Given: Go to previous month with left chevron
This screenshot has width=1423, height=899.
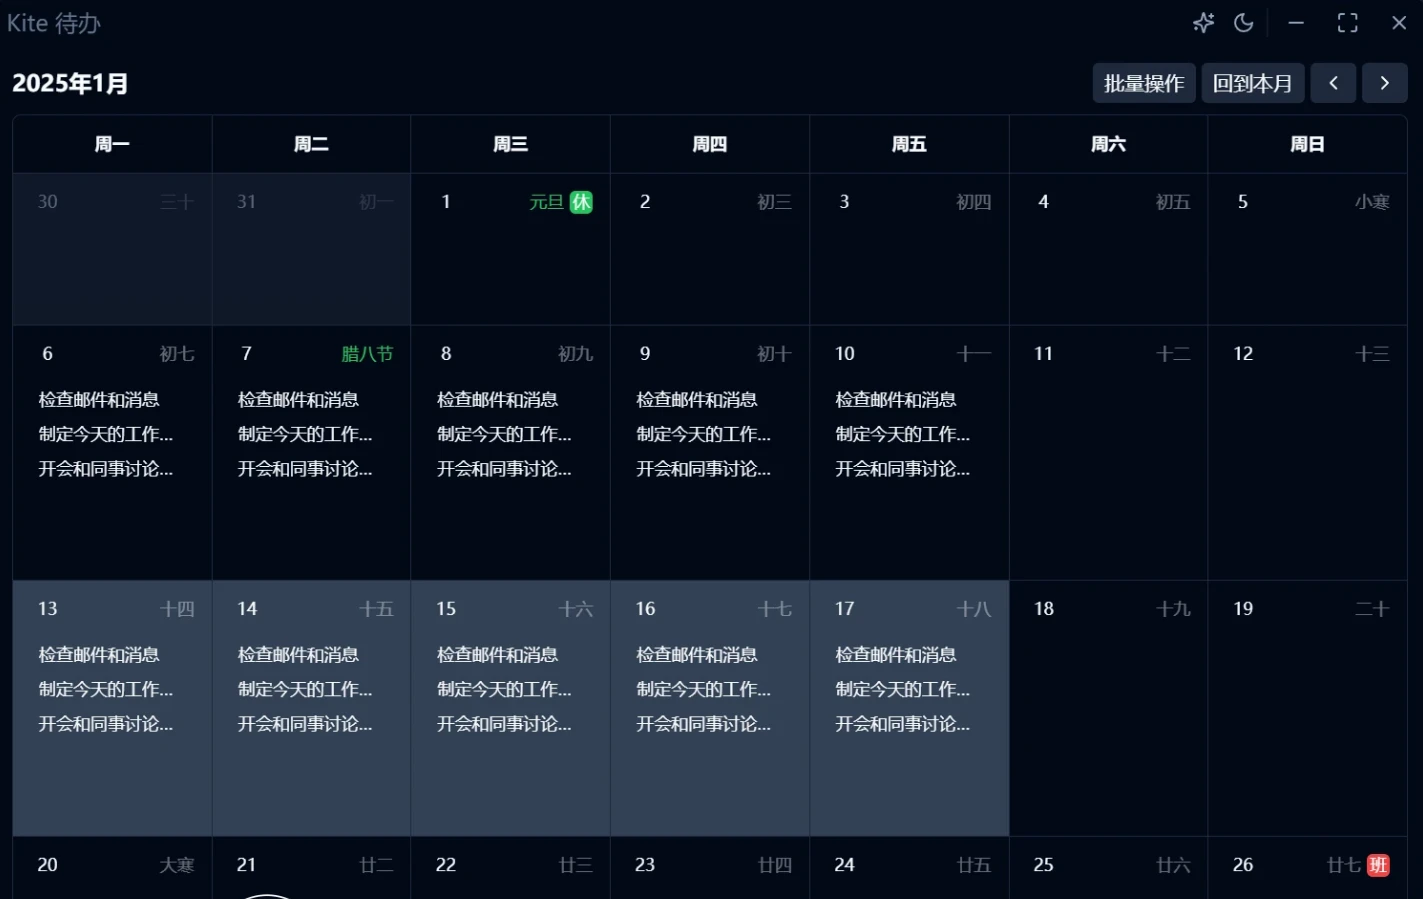Looking at the screenshot, I should [x=1333, y=83].
